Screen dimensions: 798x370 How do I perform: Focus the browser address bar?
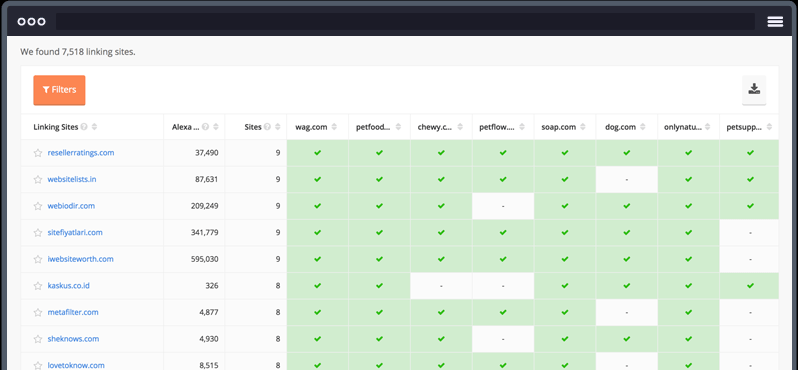[x=405, y=21]
